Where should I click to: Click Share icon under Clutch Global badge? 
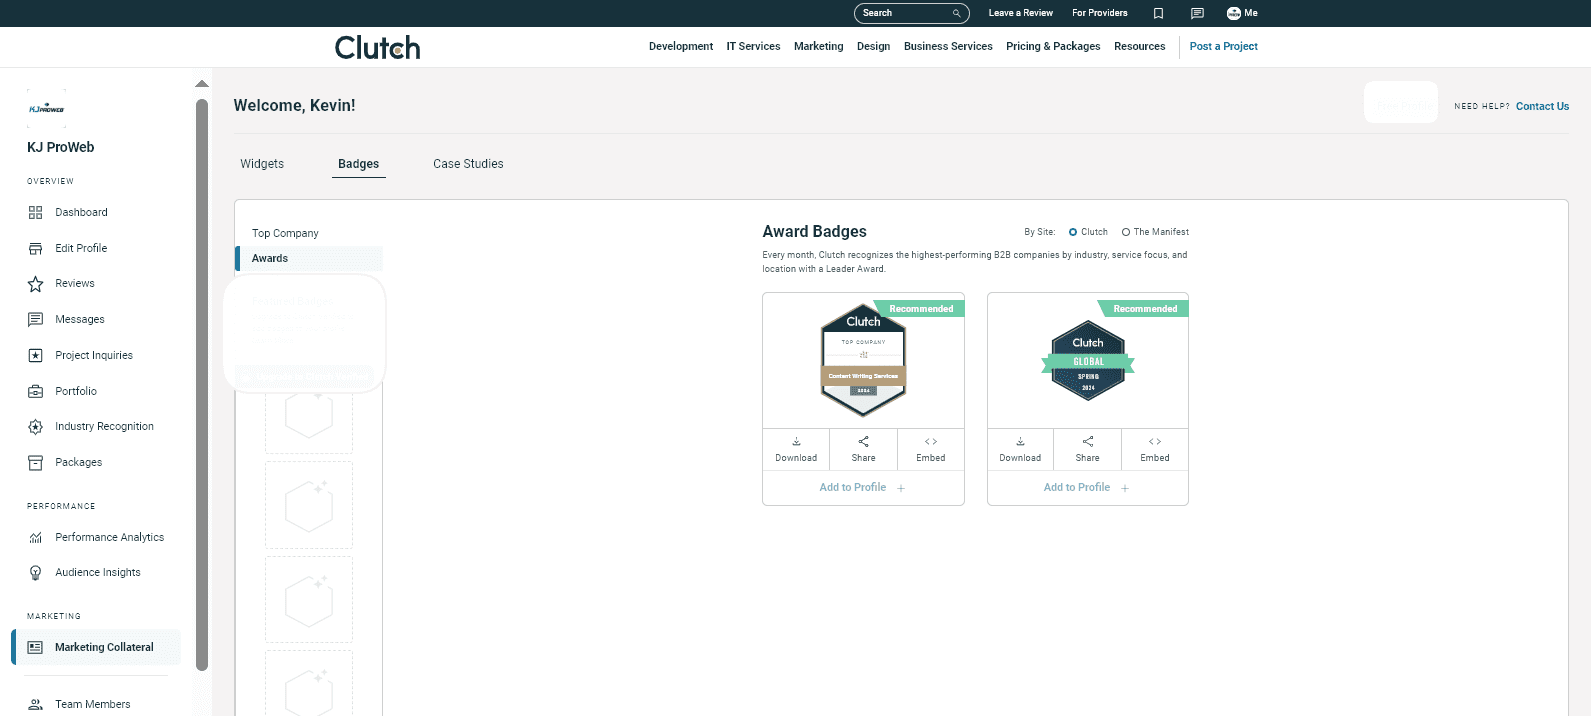point(1087,442)
